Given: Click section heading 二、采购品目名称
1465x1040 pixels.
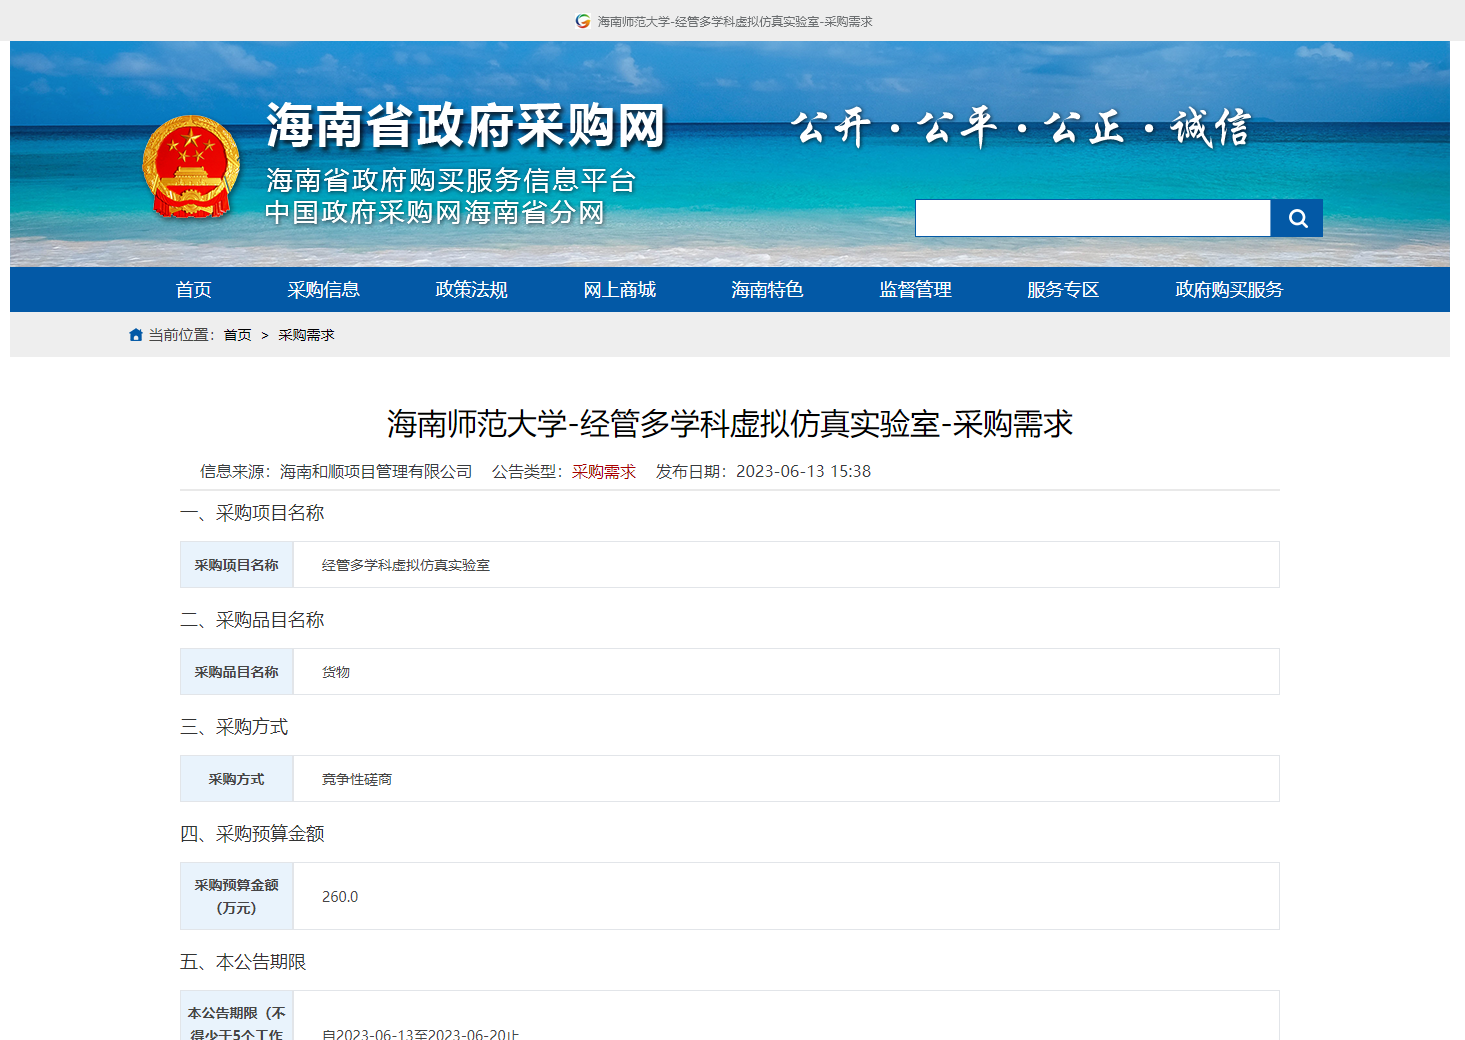Looking at the screenshot, I should click(x=252, y=620).
